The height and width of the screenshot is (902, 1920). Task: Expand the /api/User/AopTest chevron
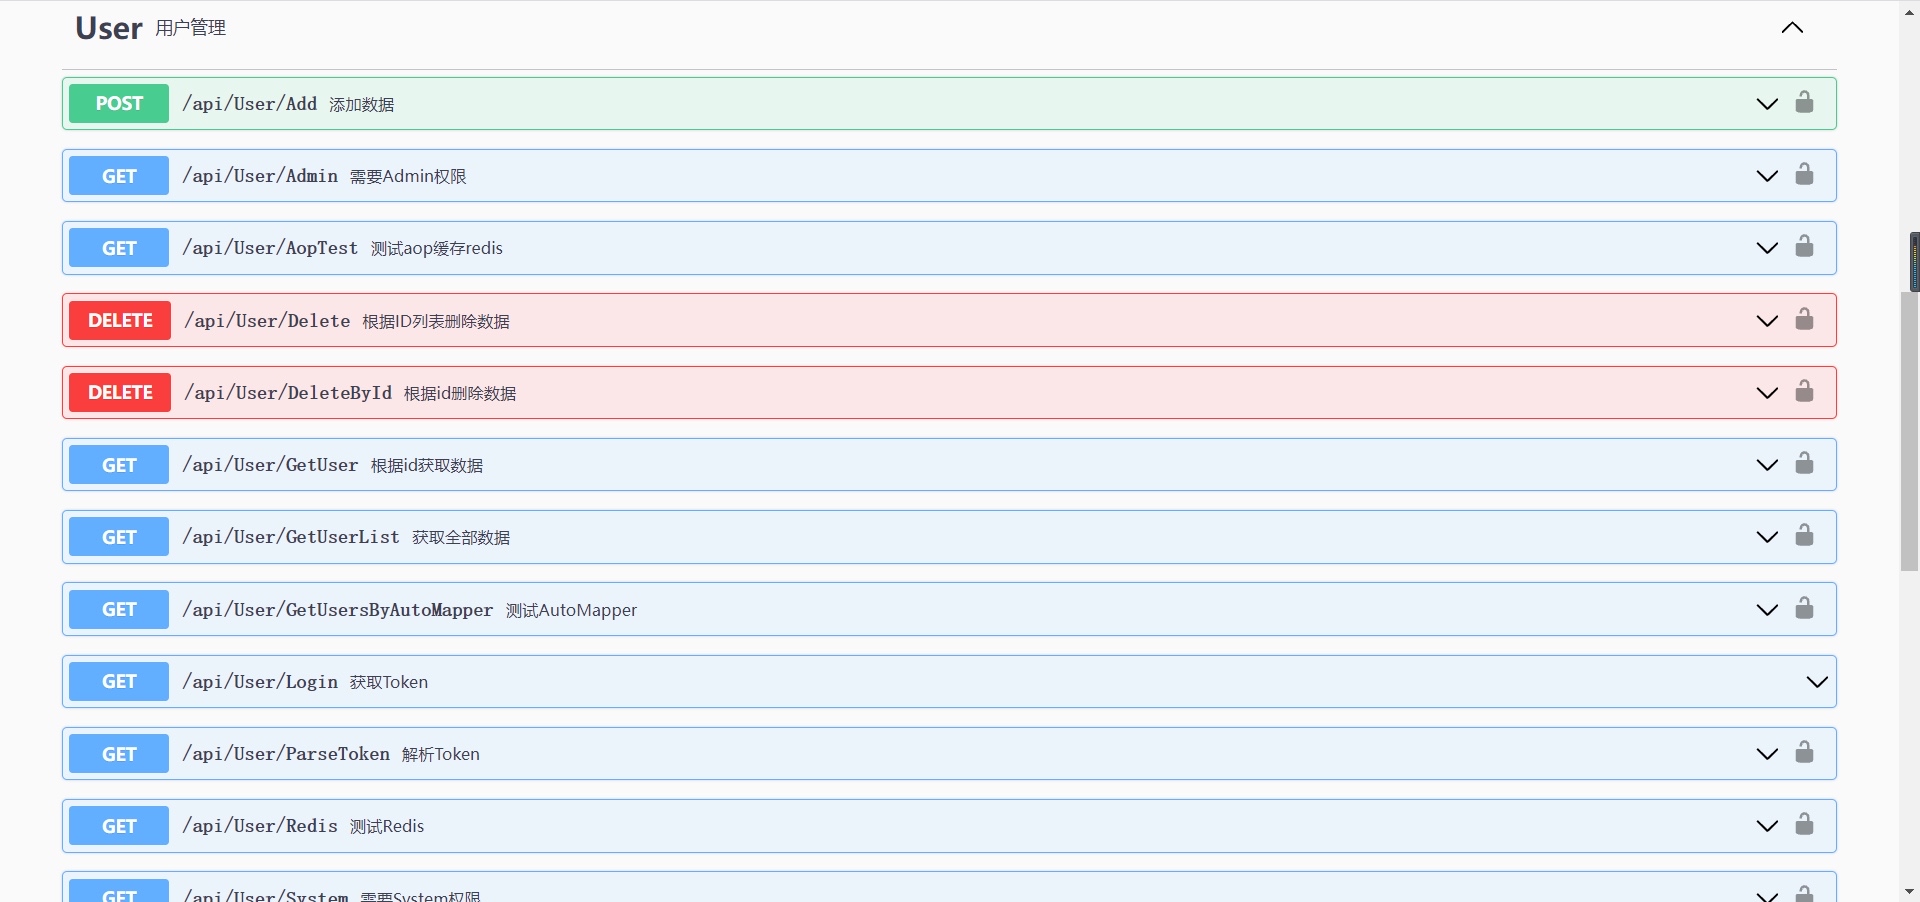(1767, 248)
